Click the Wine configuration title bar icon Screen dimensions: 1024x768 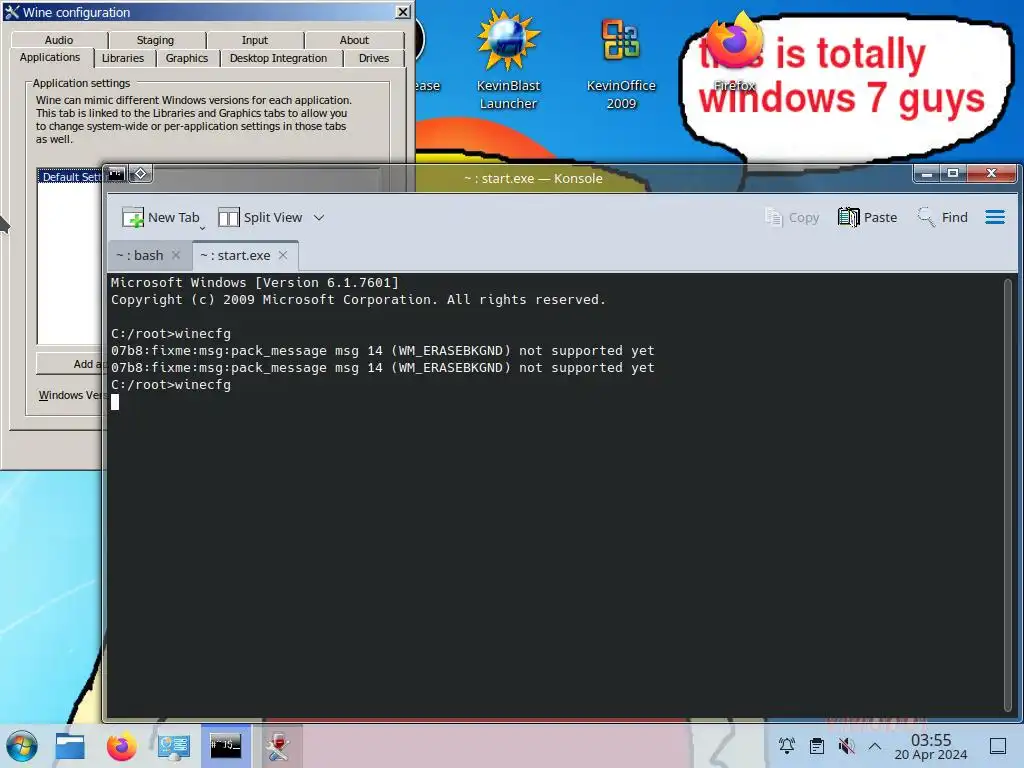[12, 12]
